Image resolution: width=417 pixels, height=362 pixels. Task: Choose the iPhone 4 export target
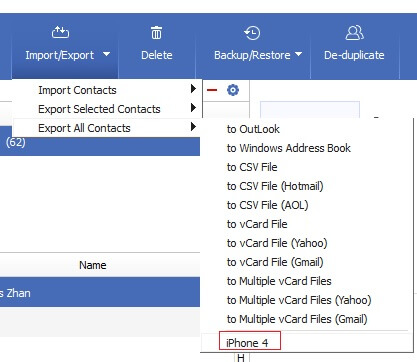(x=250, y=341)
